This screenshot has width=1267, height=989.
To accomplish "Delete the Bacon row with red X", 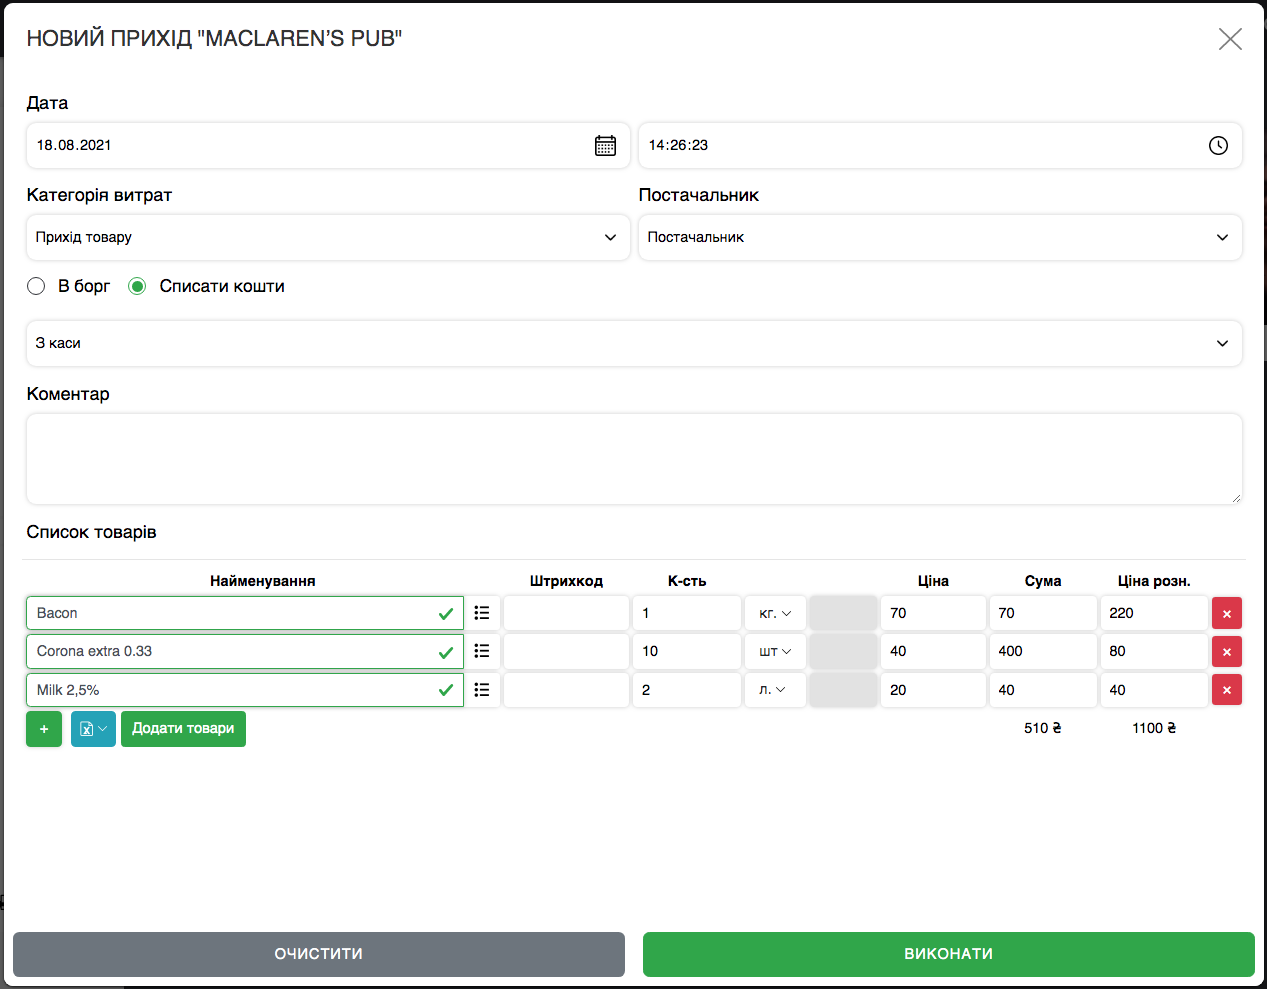I will (1226, 614).
